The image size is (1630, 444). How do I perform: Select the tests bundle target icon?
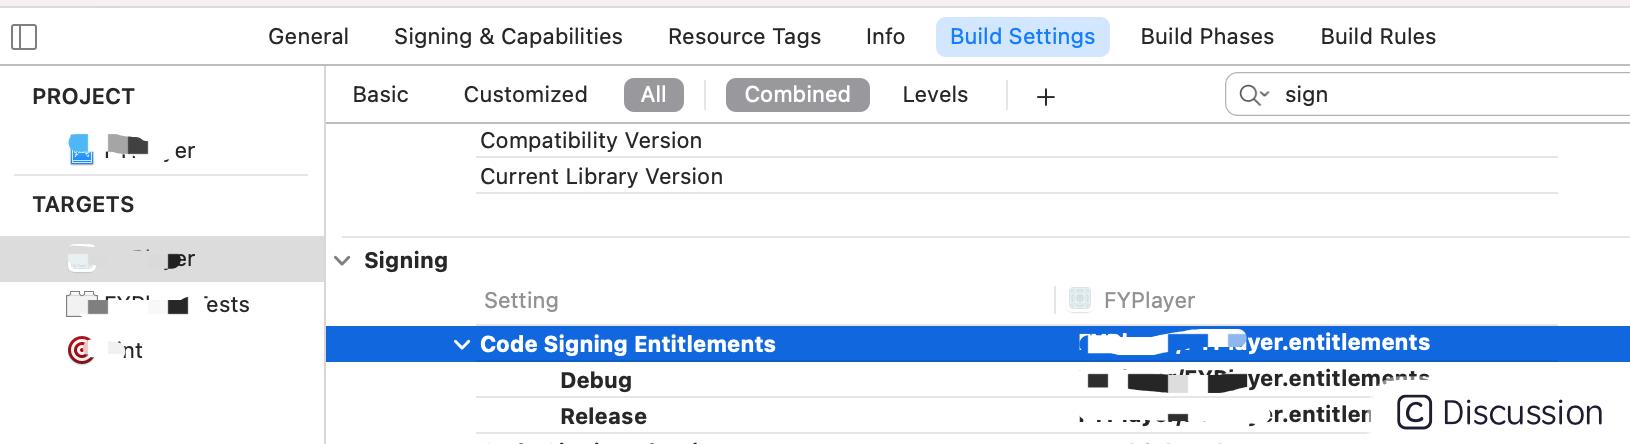pos(81,304)
